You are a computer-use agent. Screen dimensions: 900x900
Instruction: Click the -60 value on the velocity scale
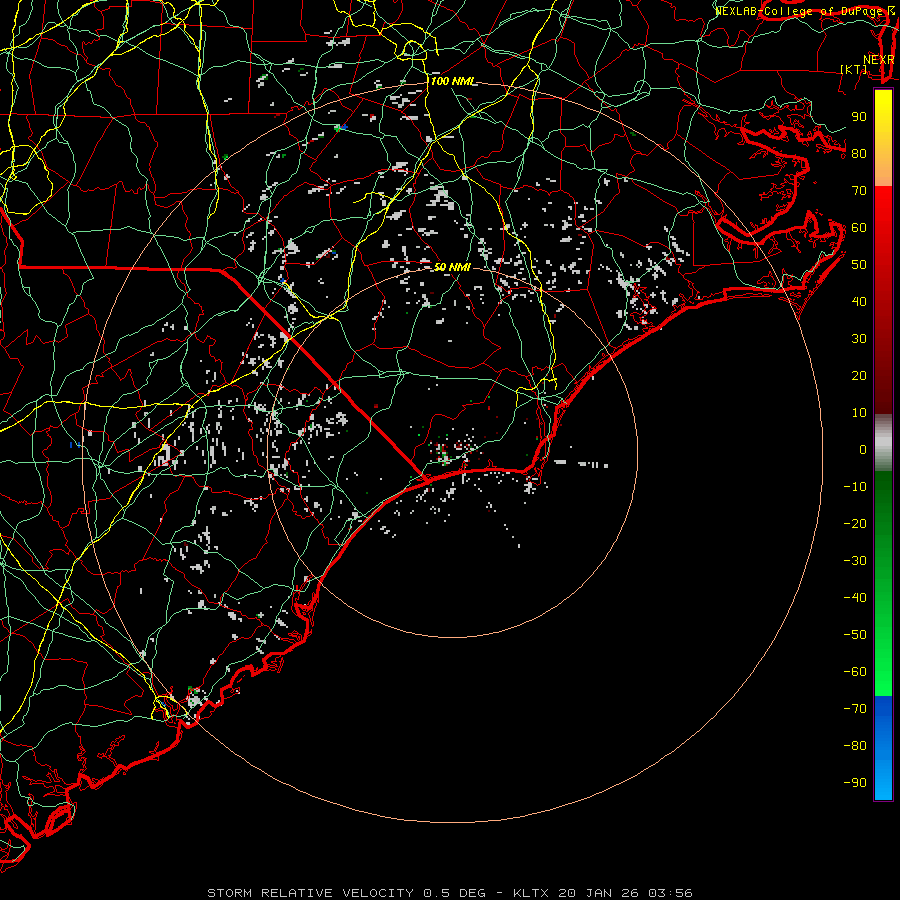tap(855, 672)
